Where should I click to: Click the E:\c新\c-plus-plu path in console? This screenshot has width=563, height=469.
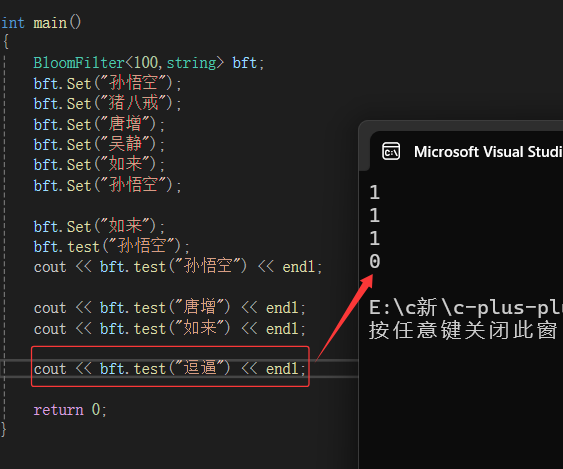(x=466, y=308)
